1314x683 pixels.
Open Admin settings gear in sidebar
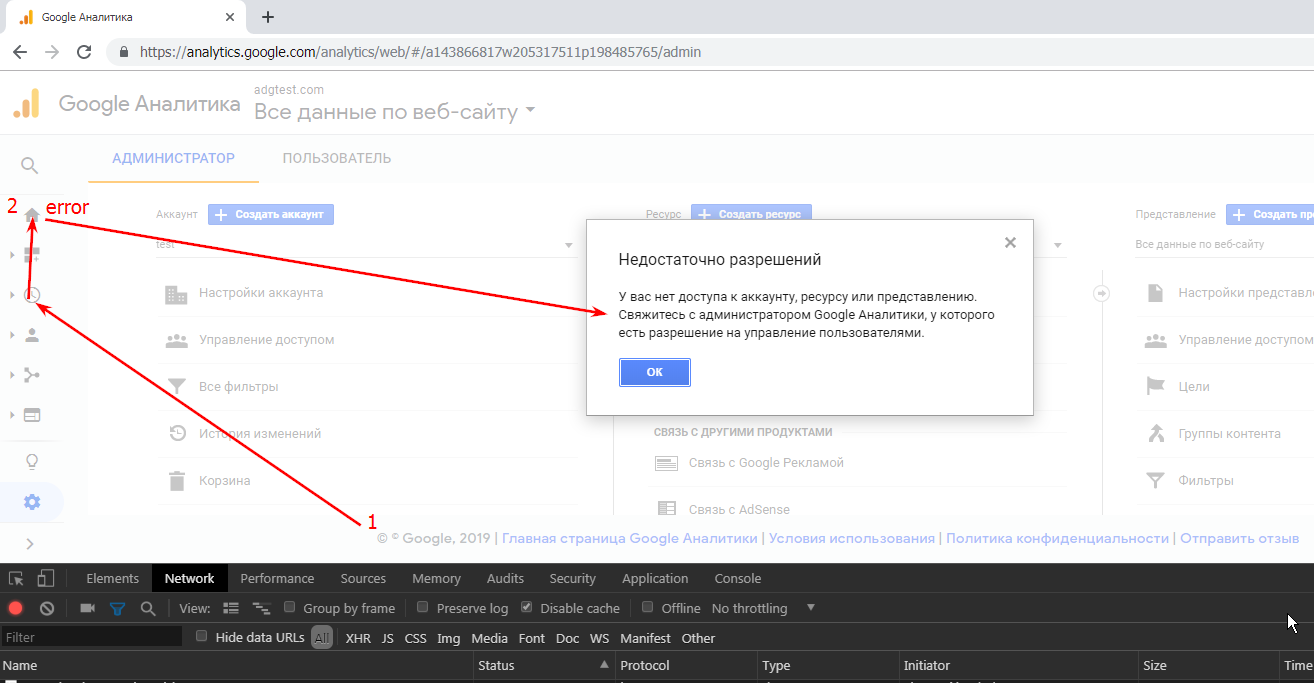30,502
